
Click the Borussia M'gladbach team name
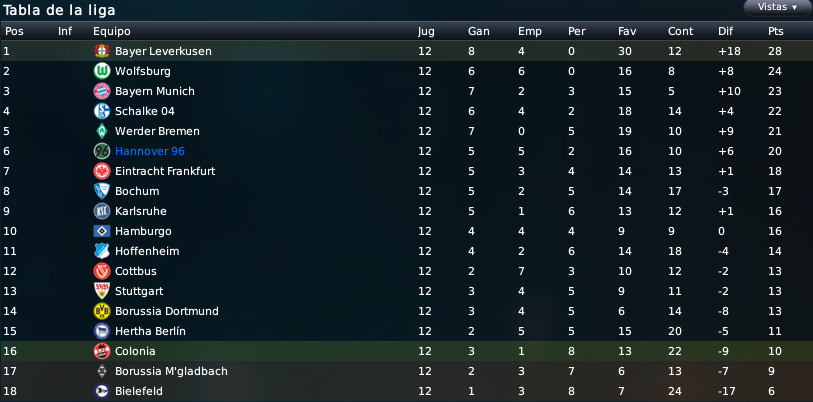(x=171, y=371)
